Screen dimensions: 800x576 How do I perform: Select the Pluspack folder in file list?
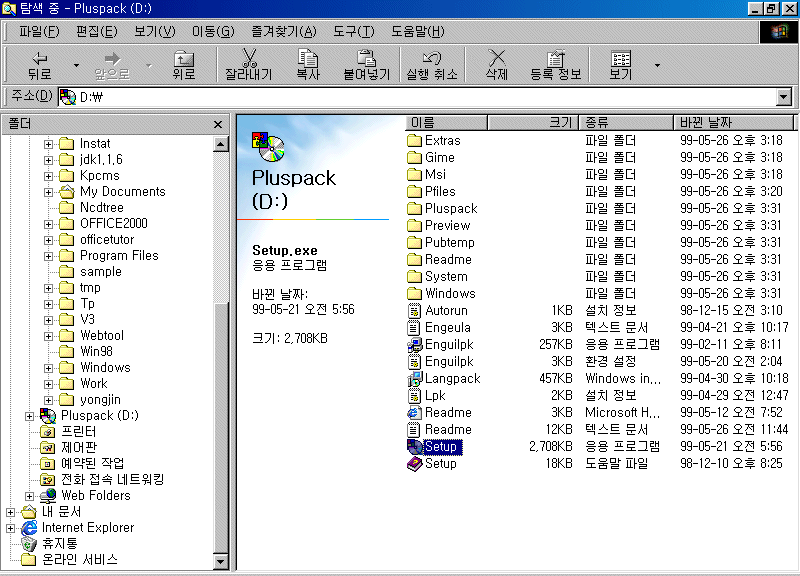tap(443, 208)
